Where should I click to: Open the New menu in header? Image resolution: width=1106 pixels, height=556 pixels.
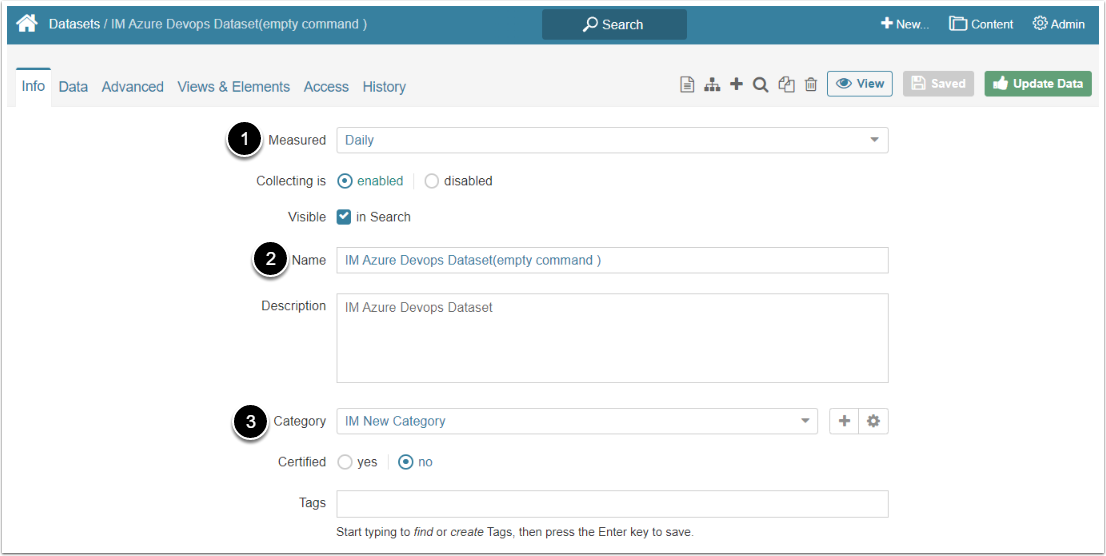click(904, 24)
